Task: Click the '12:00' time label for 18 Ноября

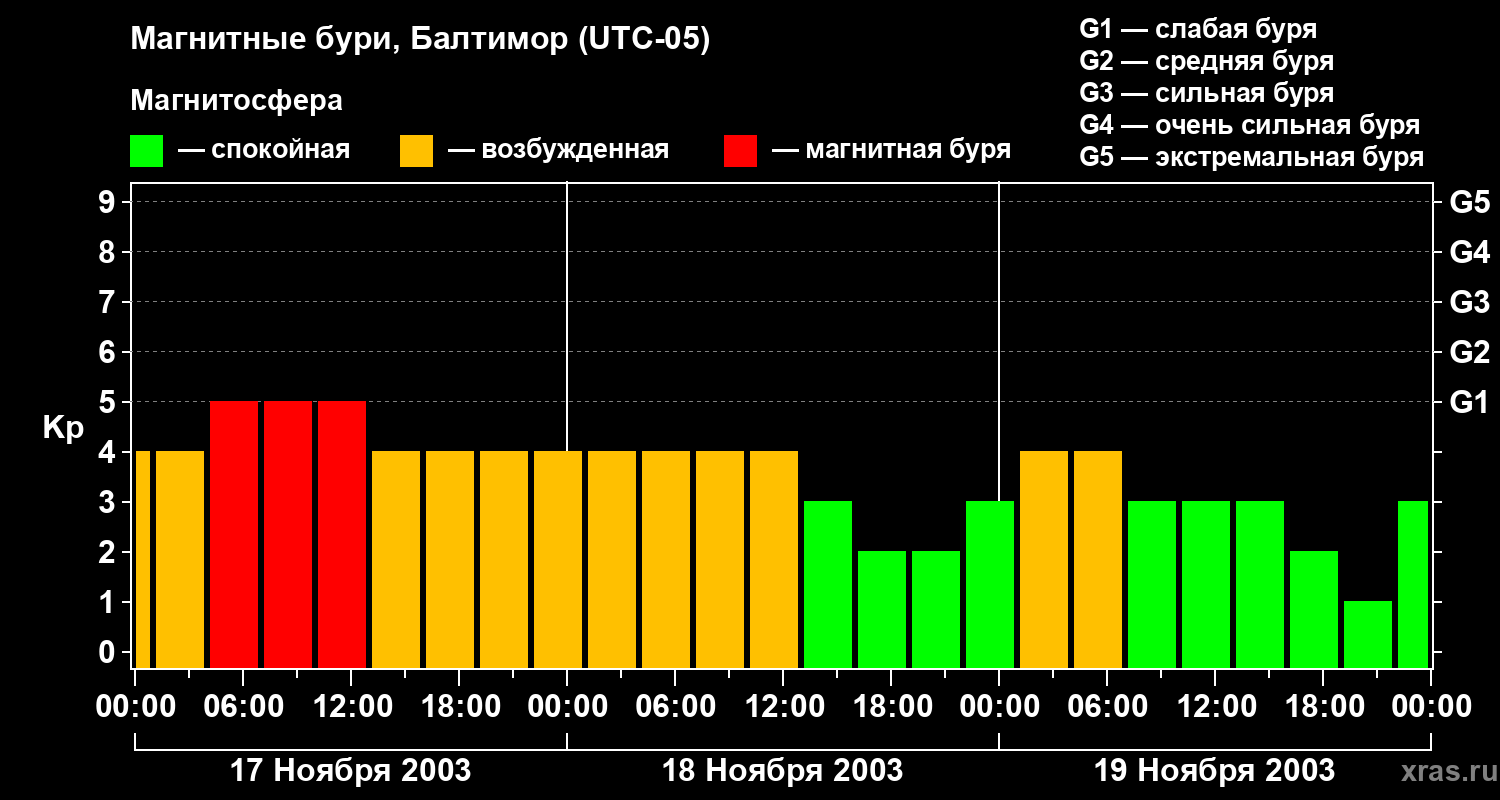Action: (x=783, y=706)
